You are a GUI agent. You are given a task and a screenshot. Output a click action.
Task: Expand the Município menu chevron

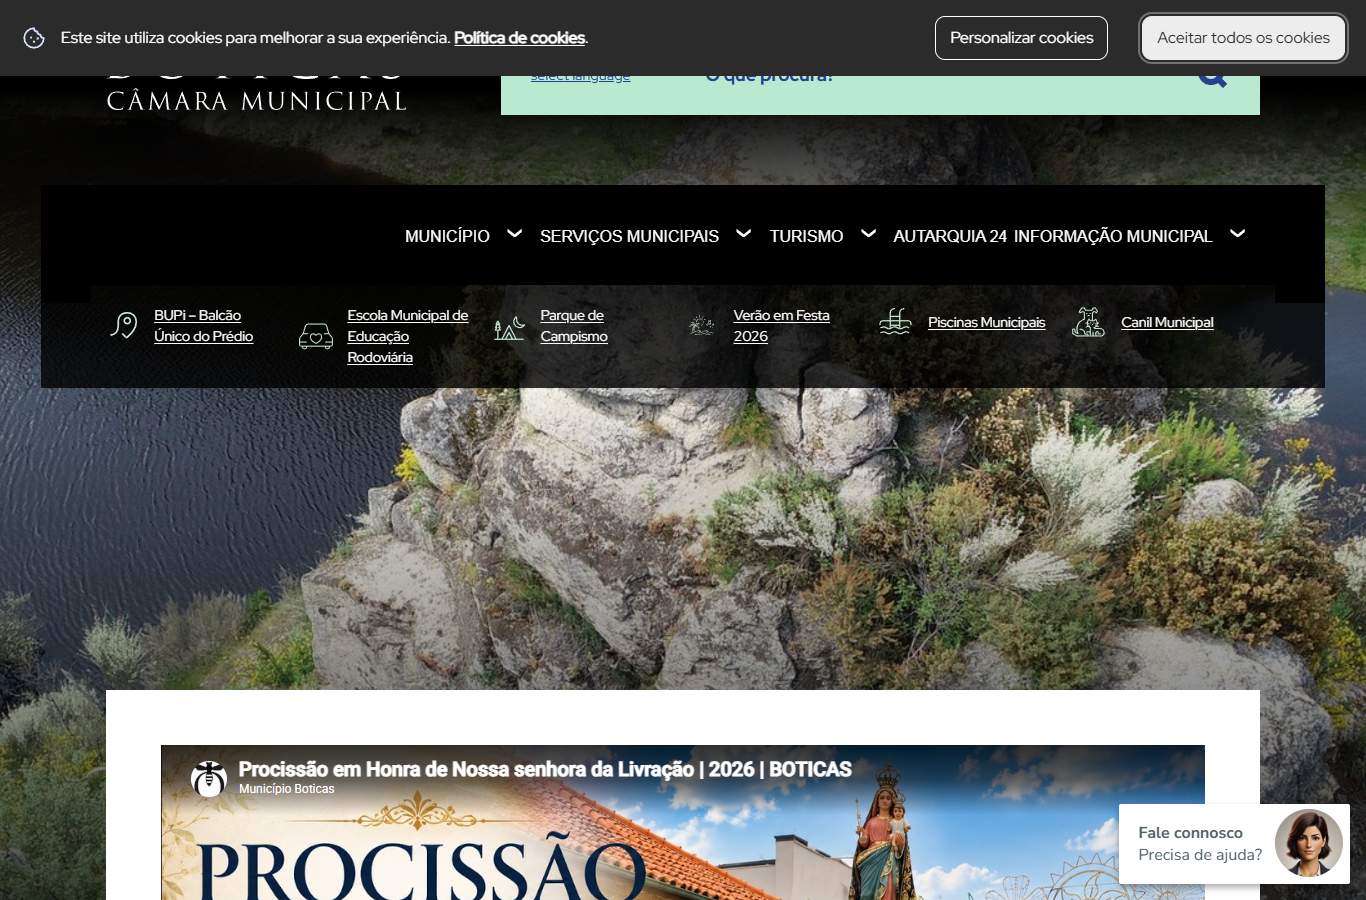click(x=514, y=234)
